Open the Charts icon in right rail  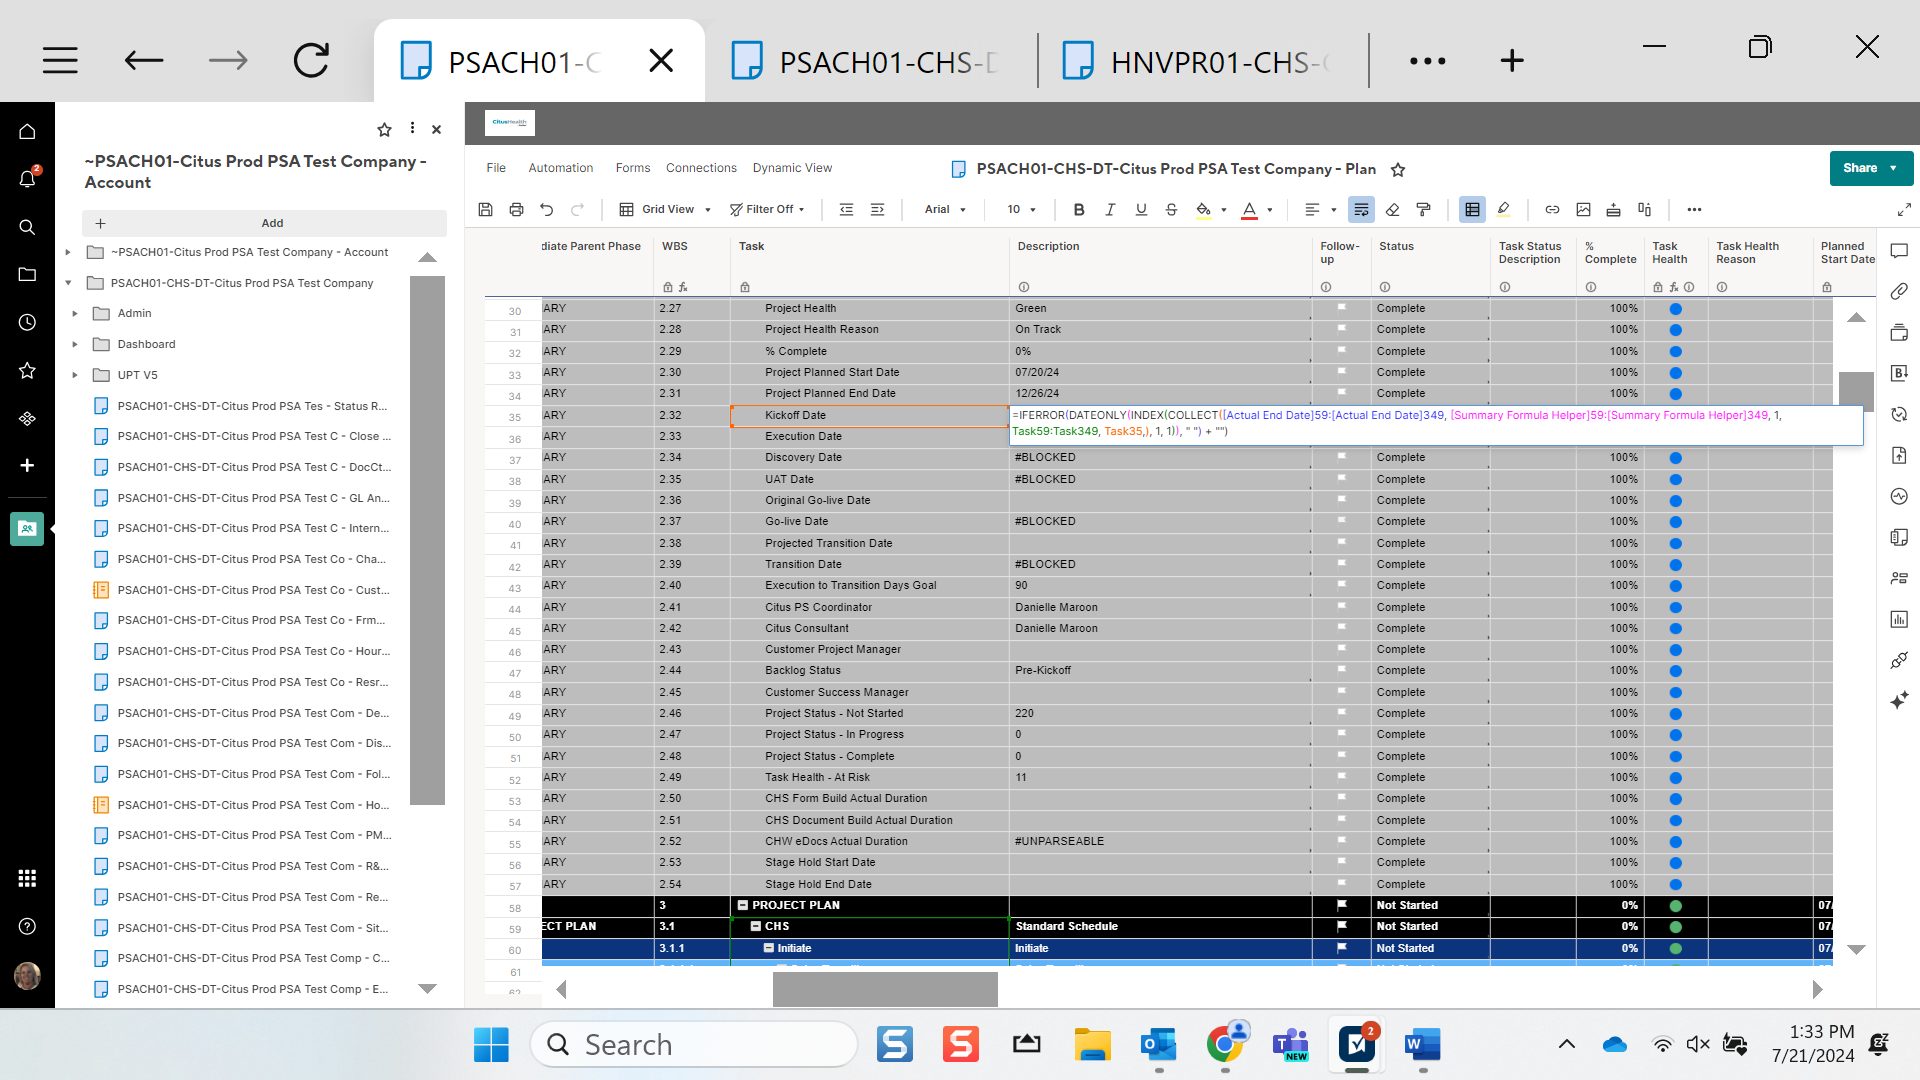[x=1899, y=619]
